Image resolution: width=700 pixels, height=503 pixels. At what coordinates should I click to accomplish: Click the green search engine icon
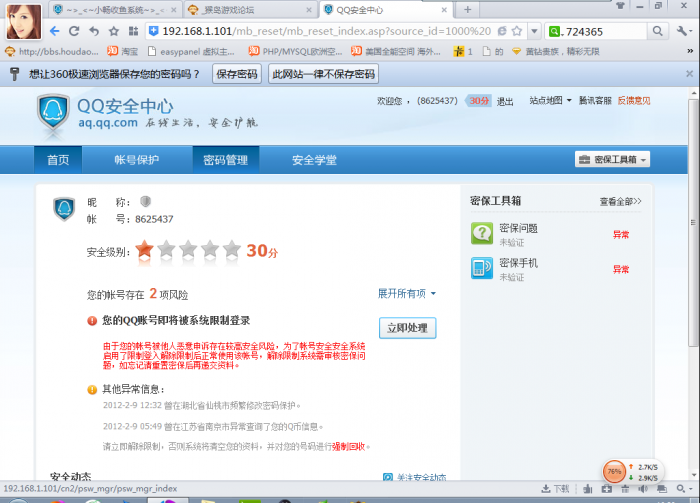pyautogui.click(x=554, y=31)
